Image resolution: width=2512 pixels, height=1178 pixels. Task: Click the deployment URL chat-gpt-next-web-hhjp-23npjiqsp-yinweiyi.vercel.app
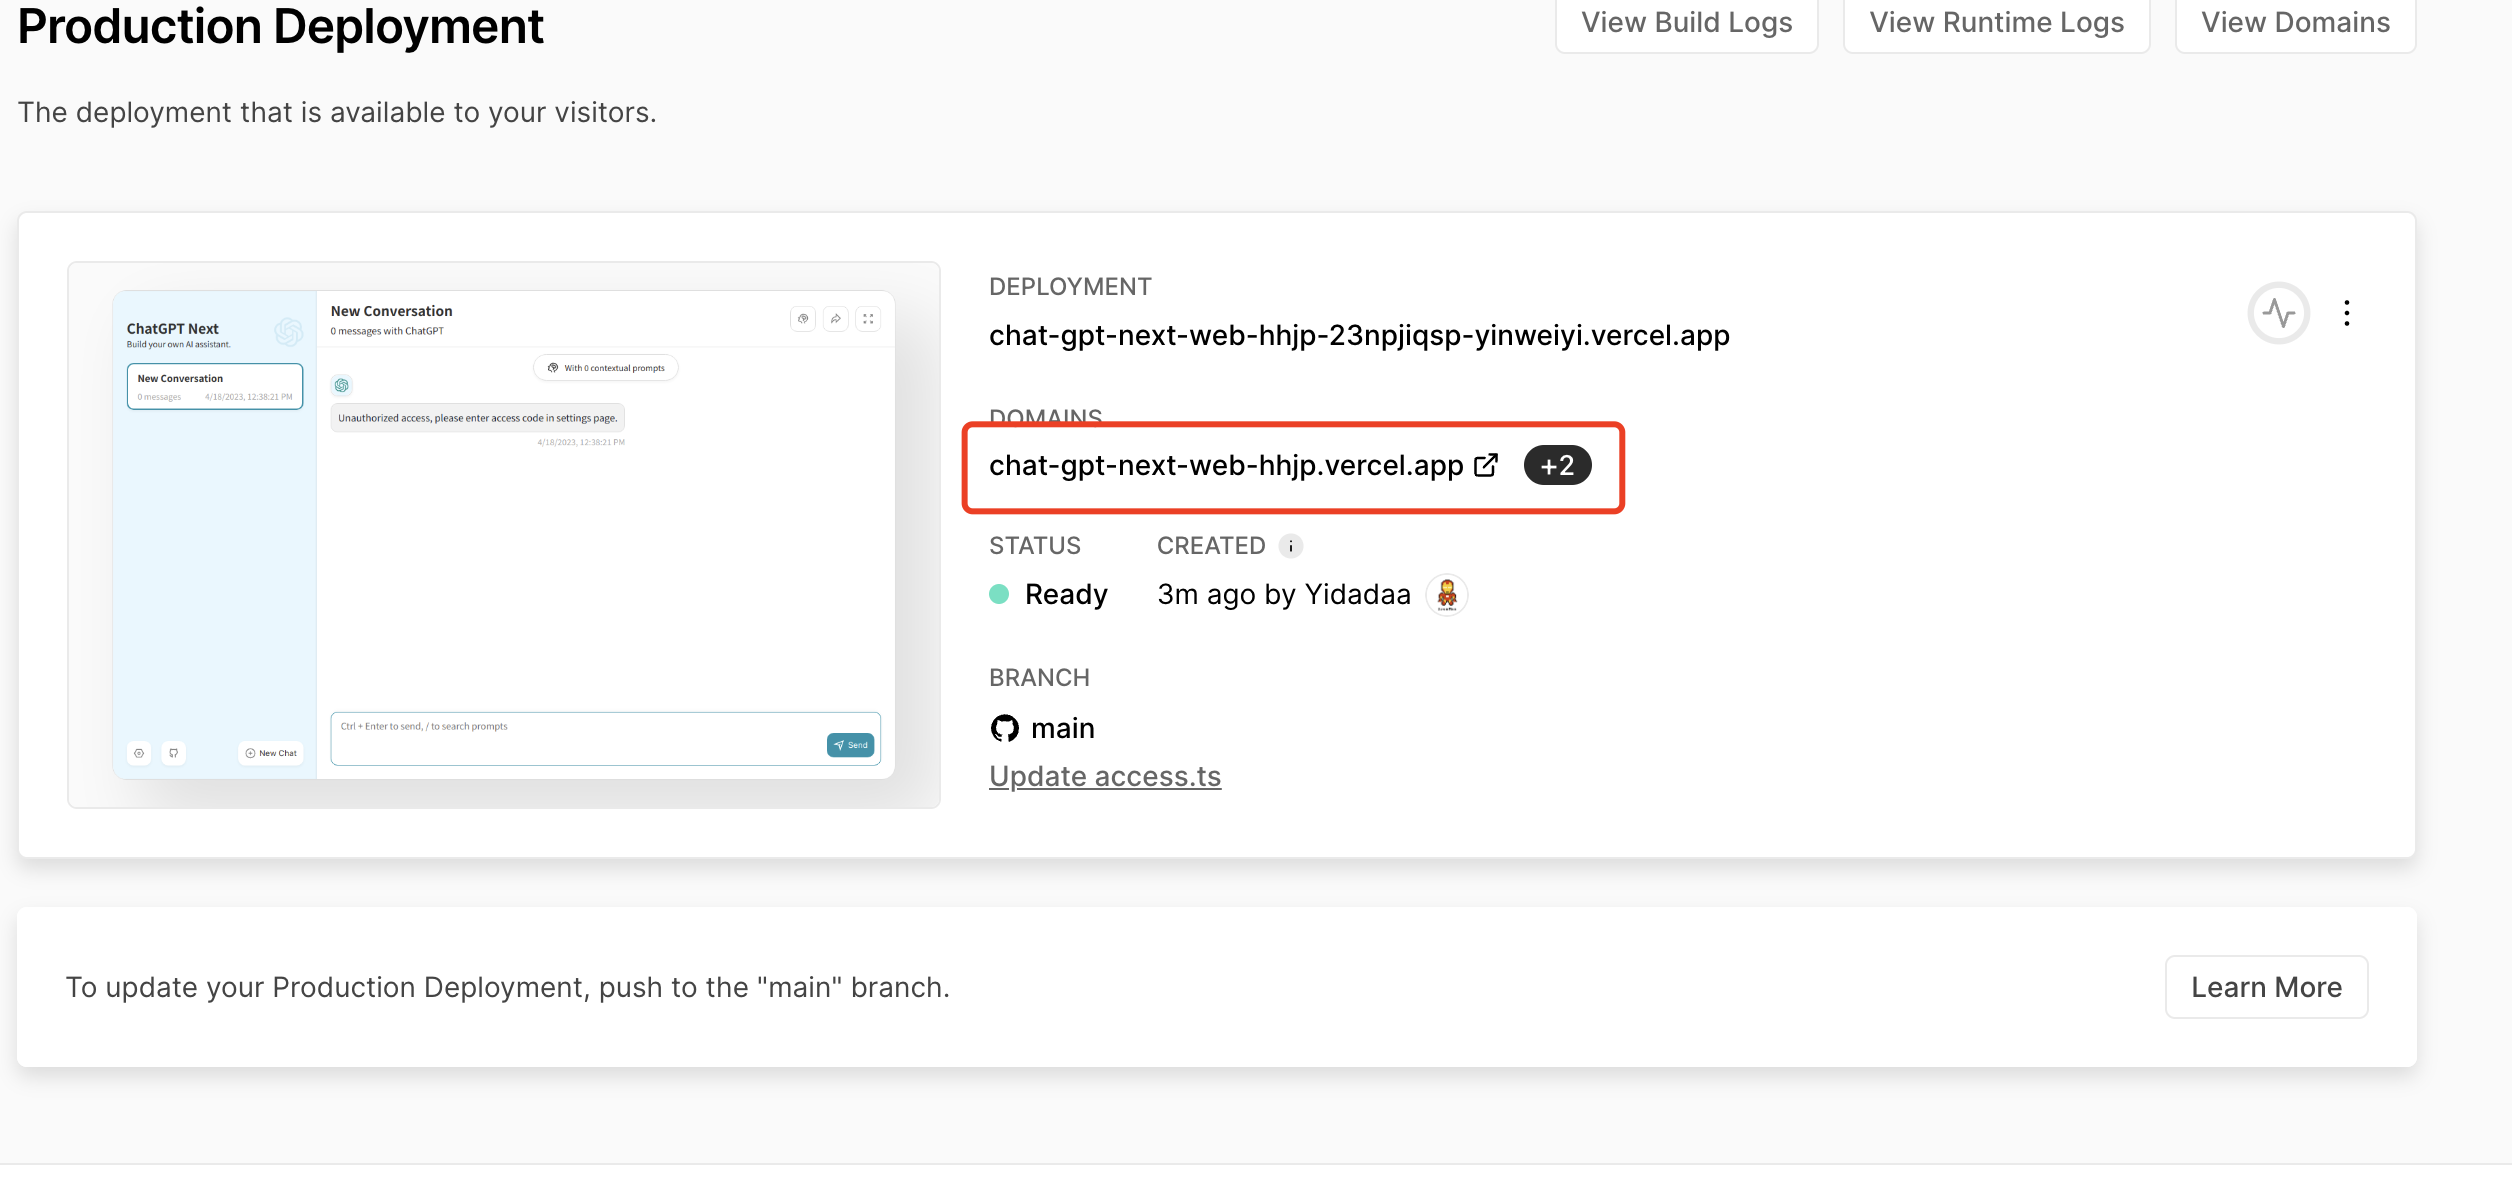[1359, 335]
